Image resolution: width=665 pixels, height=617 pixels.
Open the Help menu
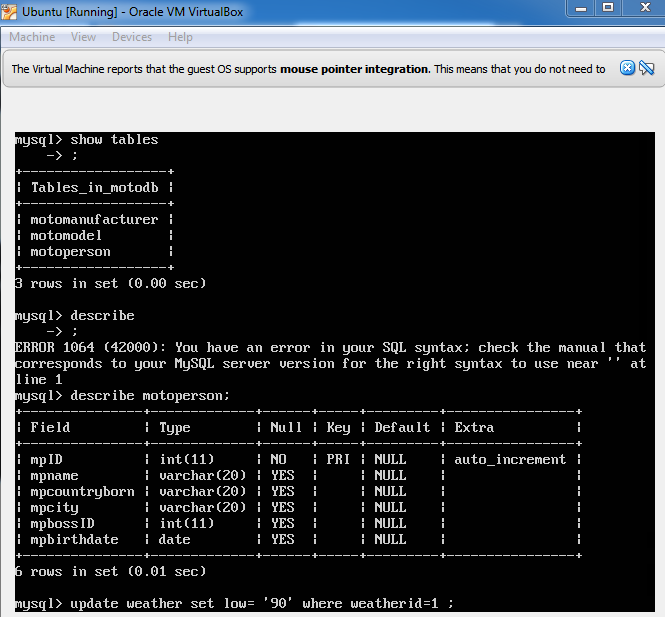(x=180, y=37)
